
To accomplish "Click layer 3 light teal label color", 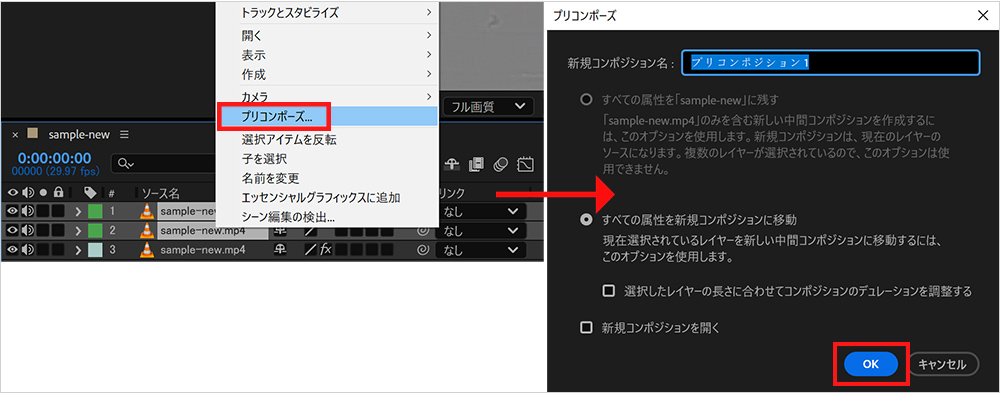I will pos(95,250).
